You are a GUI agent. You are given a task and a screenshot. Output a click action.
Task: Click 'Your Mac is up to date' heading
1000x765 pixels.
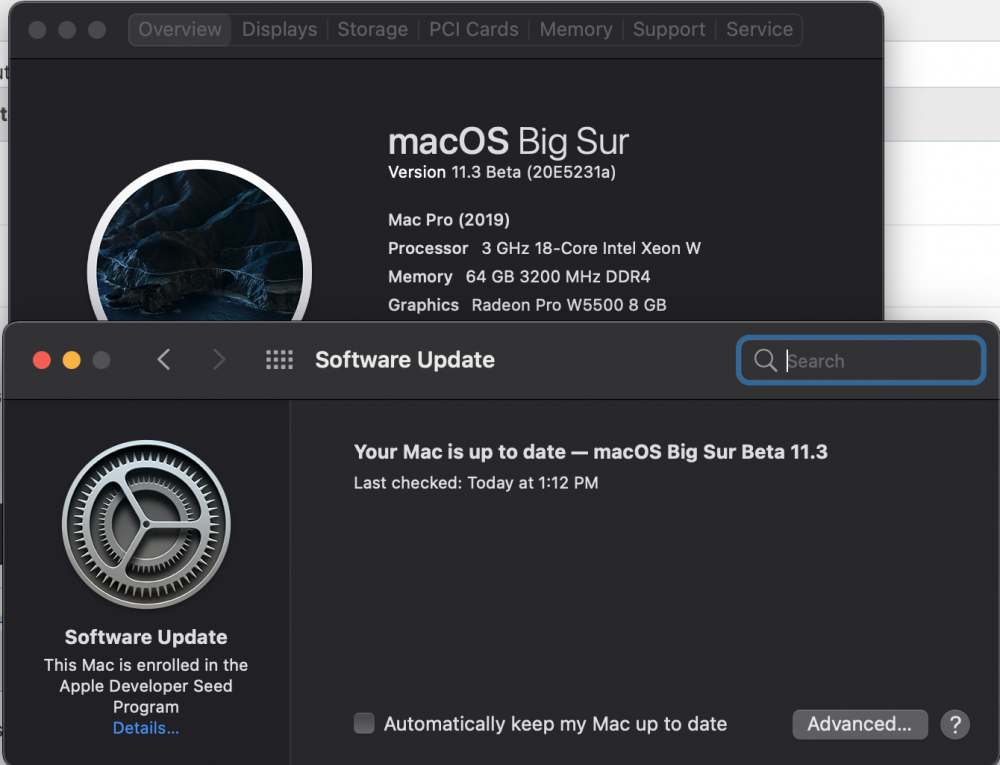click(591, 452)
